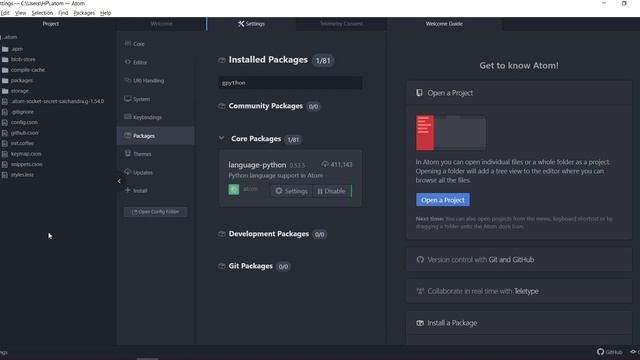Viewport: 640px width, 360px height.
Task: Expand Collaborate in real time with Teletype
Action: [x=519, y=291]
